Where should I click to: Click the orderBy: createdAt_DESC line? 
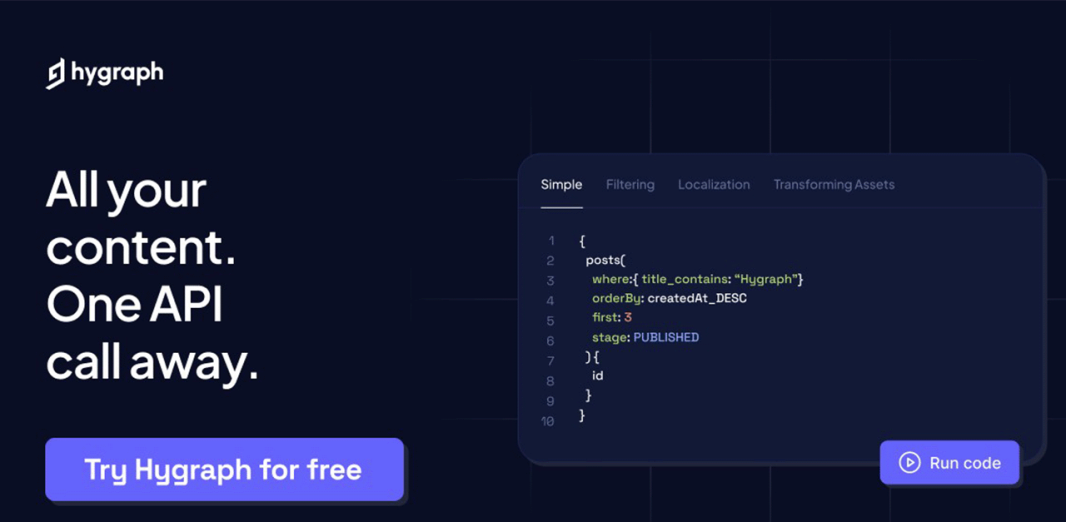click(x=669, y=298)
